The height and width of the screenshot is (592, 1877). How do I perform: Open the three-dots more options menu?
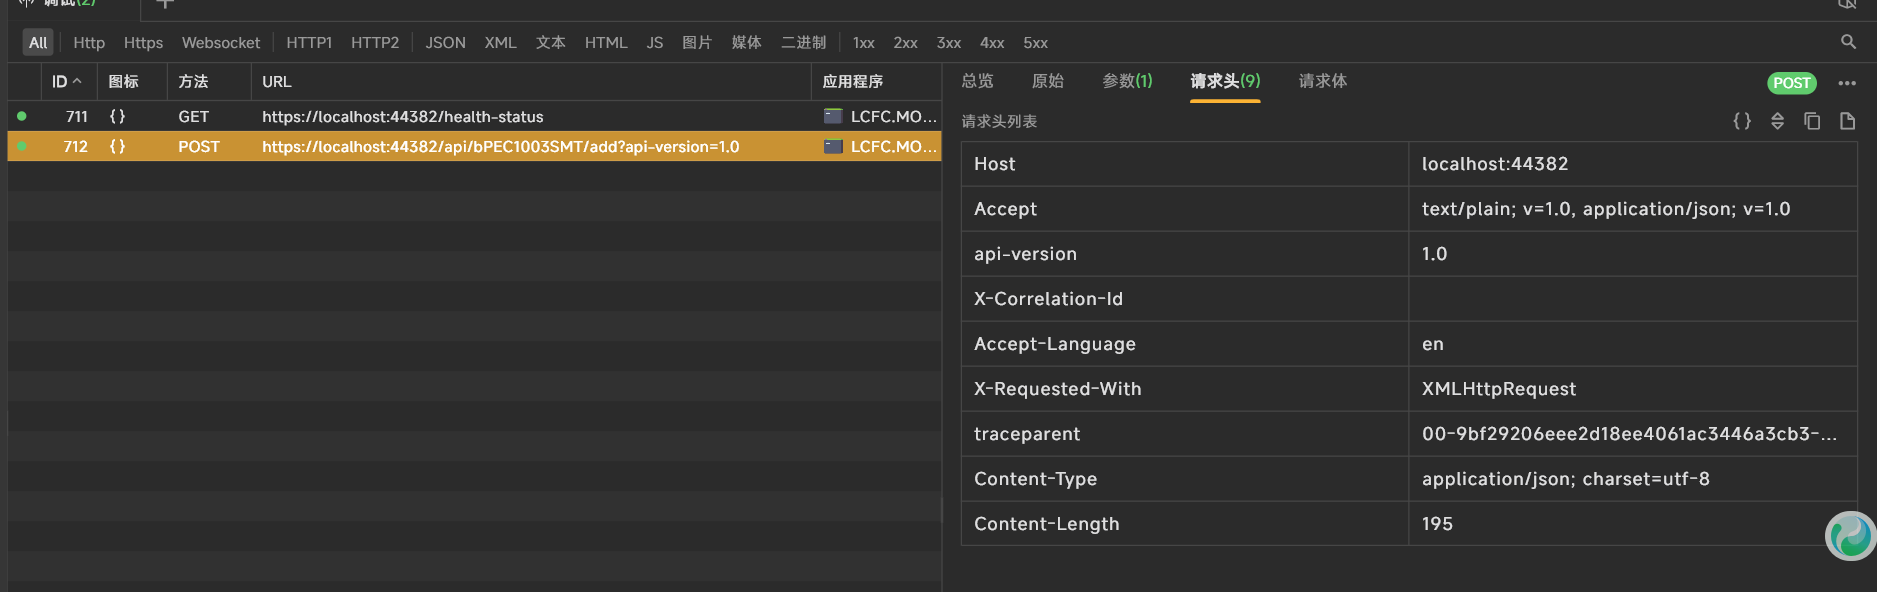1847,83
